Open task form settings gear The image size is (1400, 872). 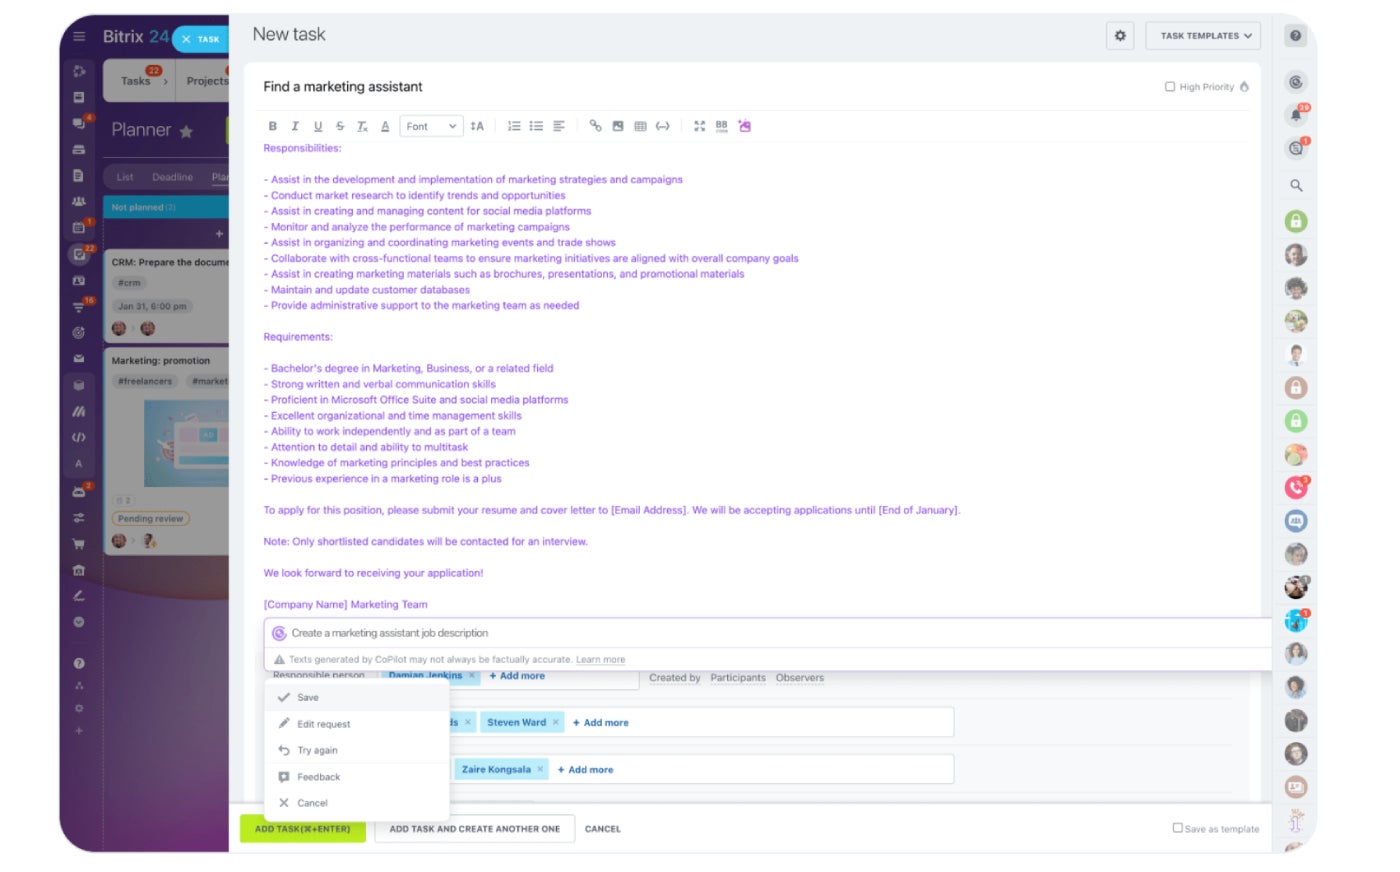1120,36
